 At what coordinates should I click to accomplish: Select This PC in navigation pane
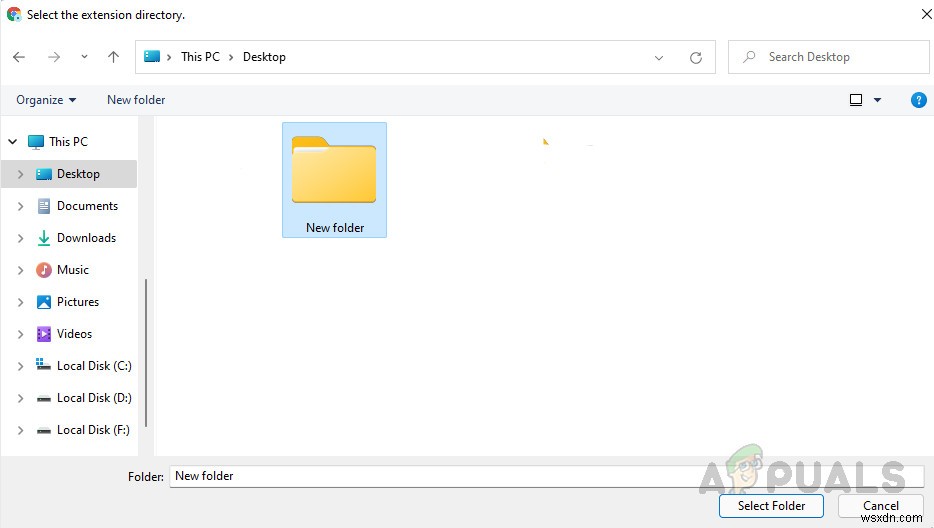coord(68,142)
